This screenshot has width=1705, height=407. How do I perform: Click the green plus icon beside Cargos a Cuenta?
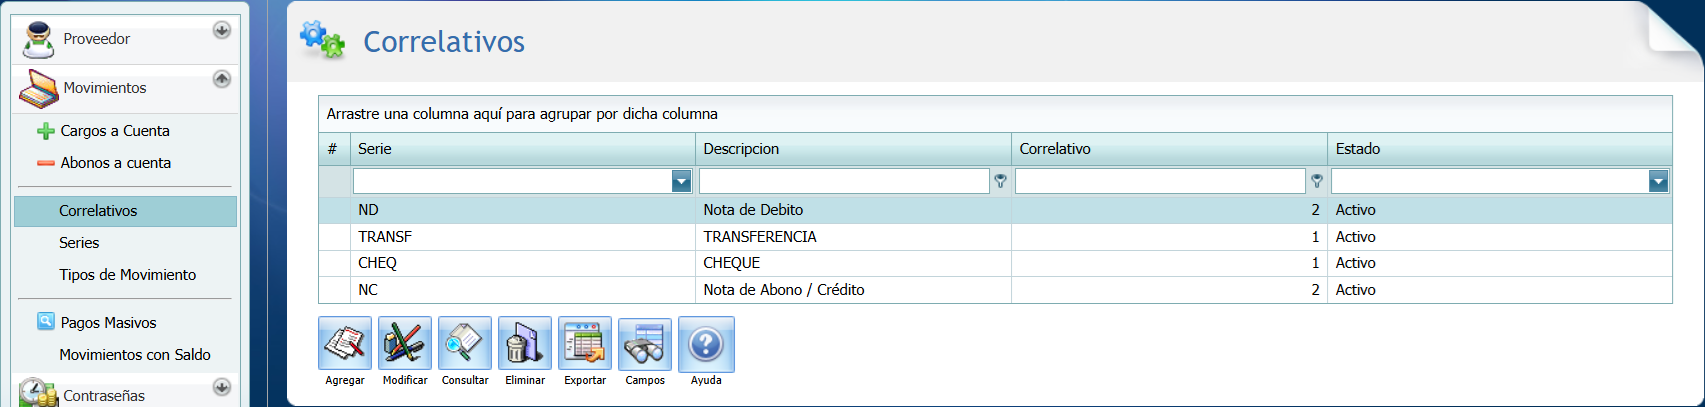[46, 131]
